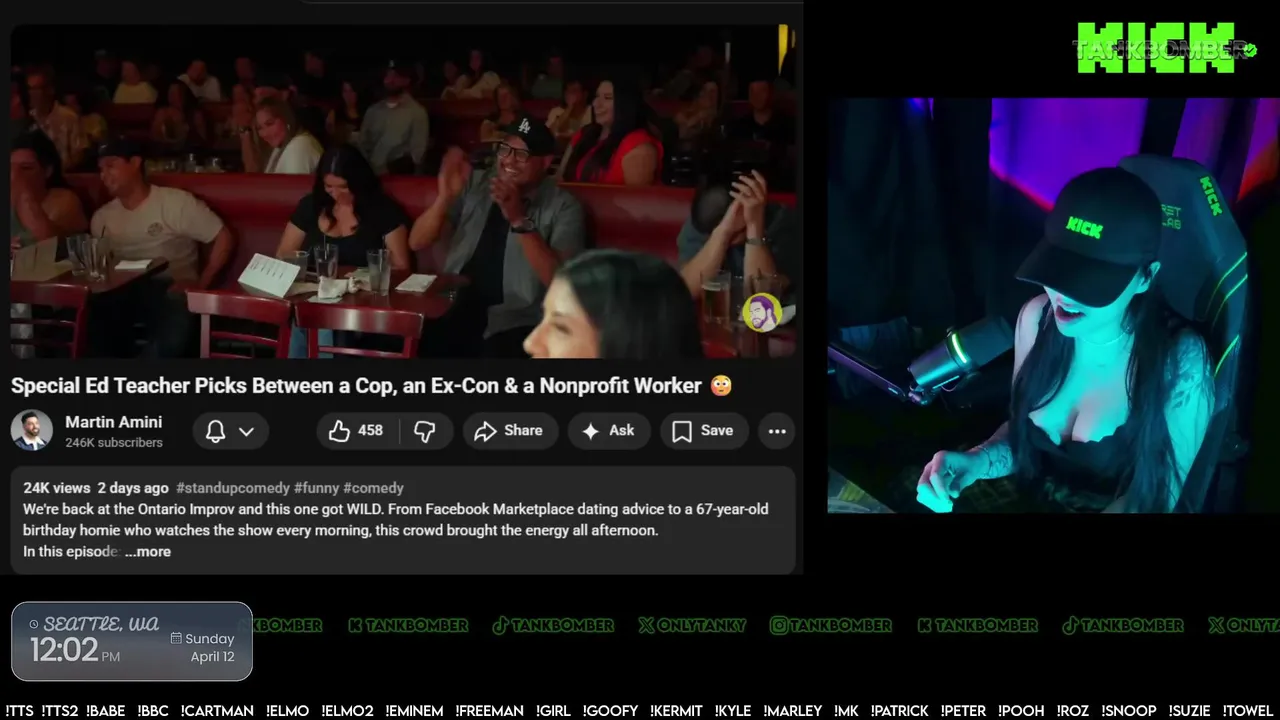Click the !GOOFY command text
The width and height of the screenshot is (1280, 720).
pyautogui.click(x=609, y=711)
